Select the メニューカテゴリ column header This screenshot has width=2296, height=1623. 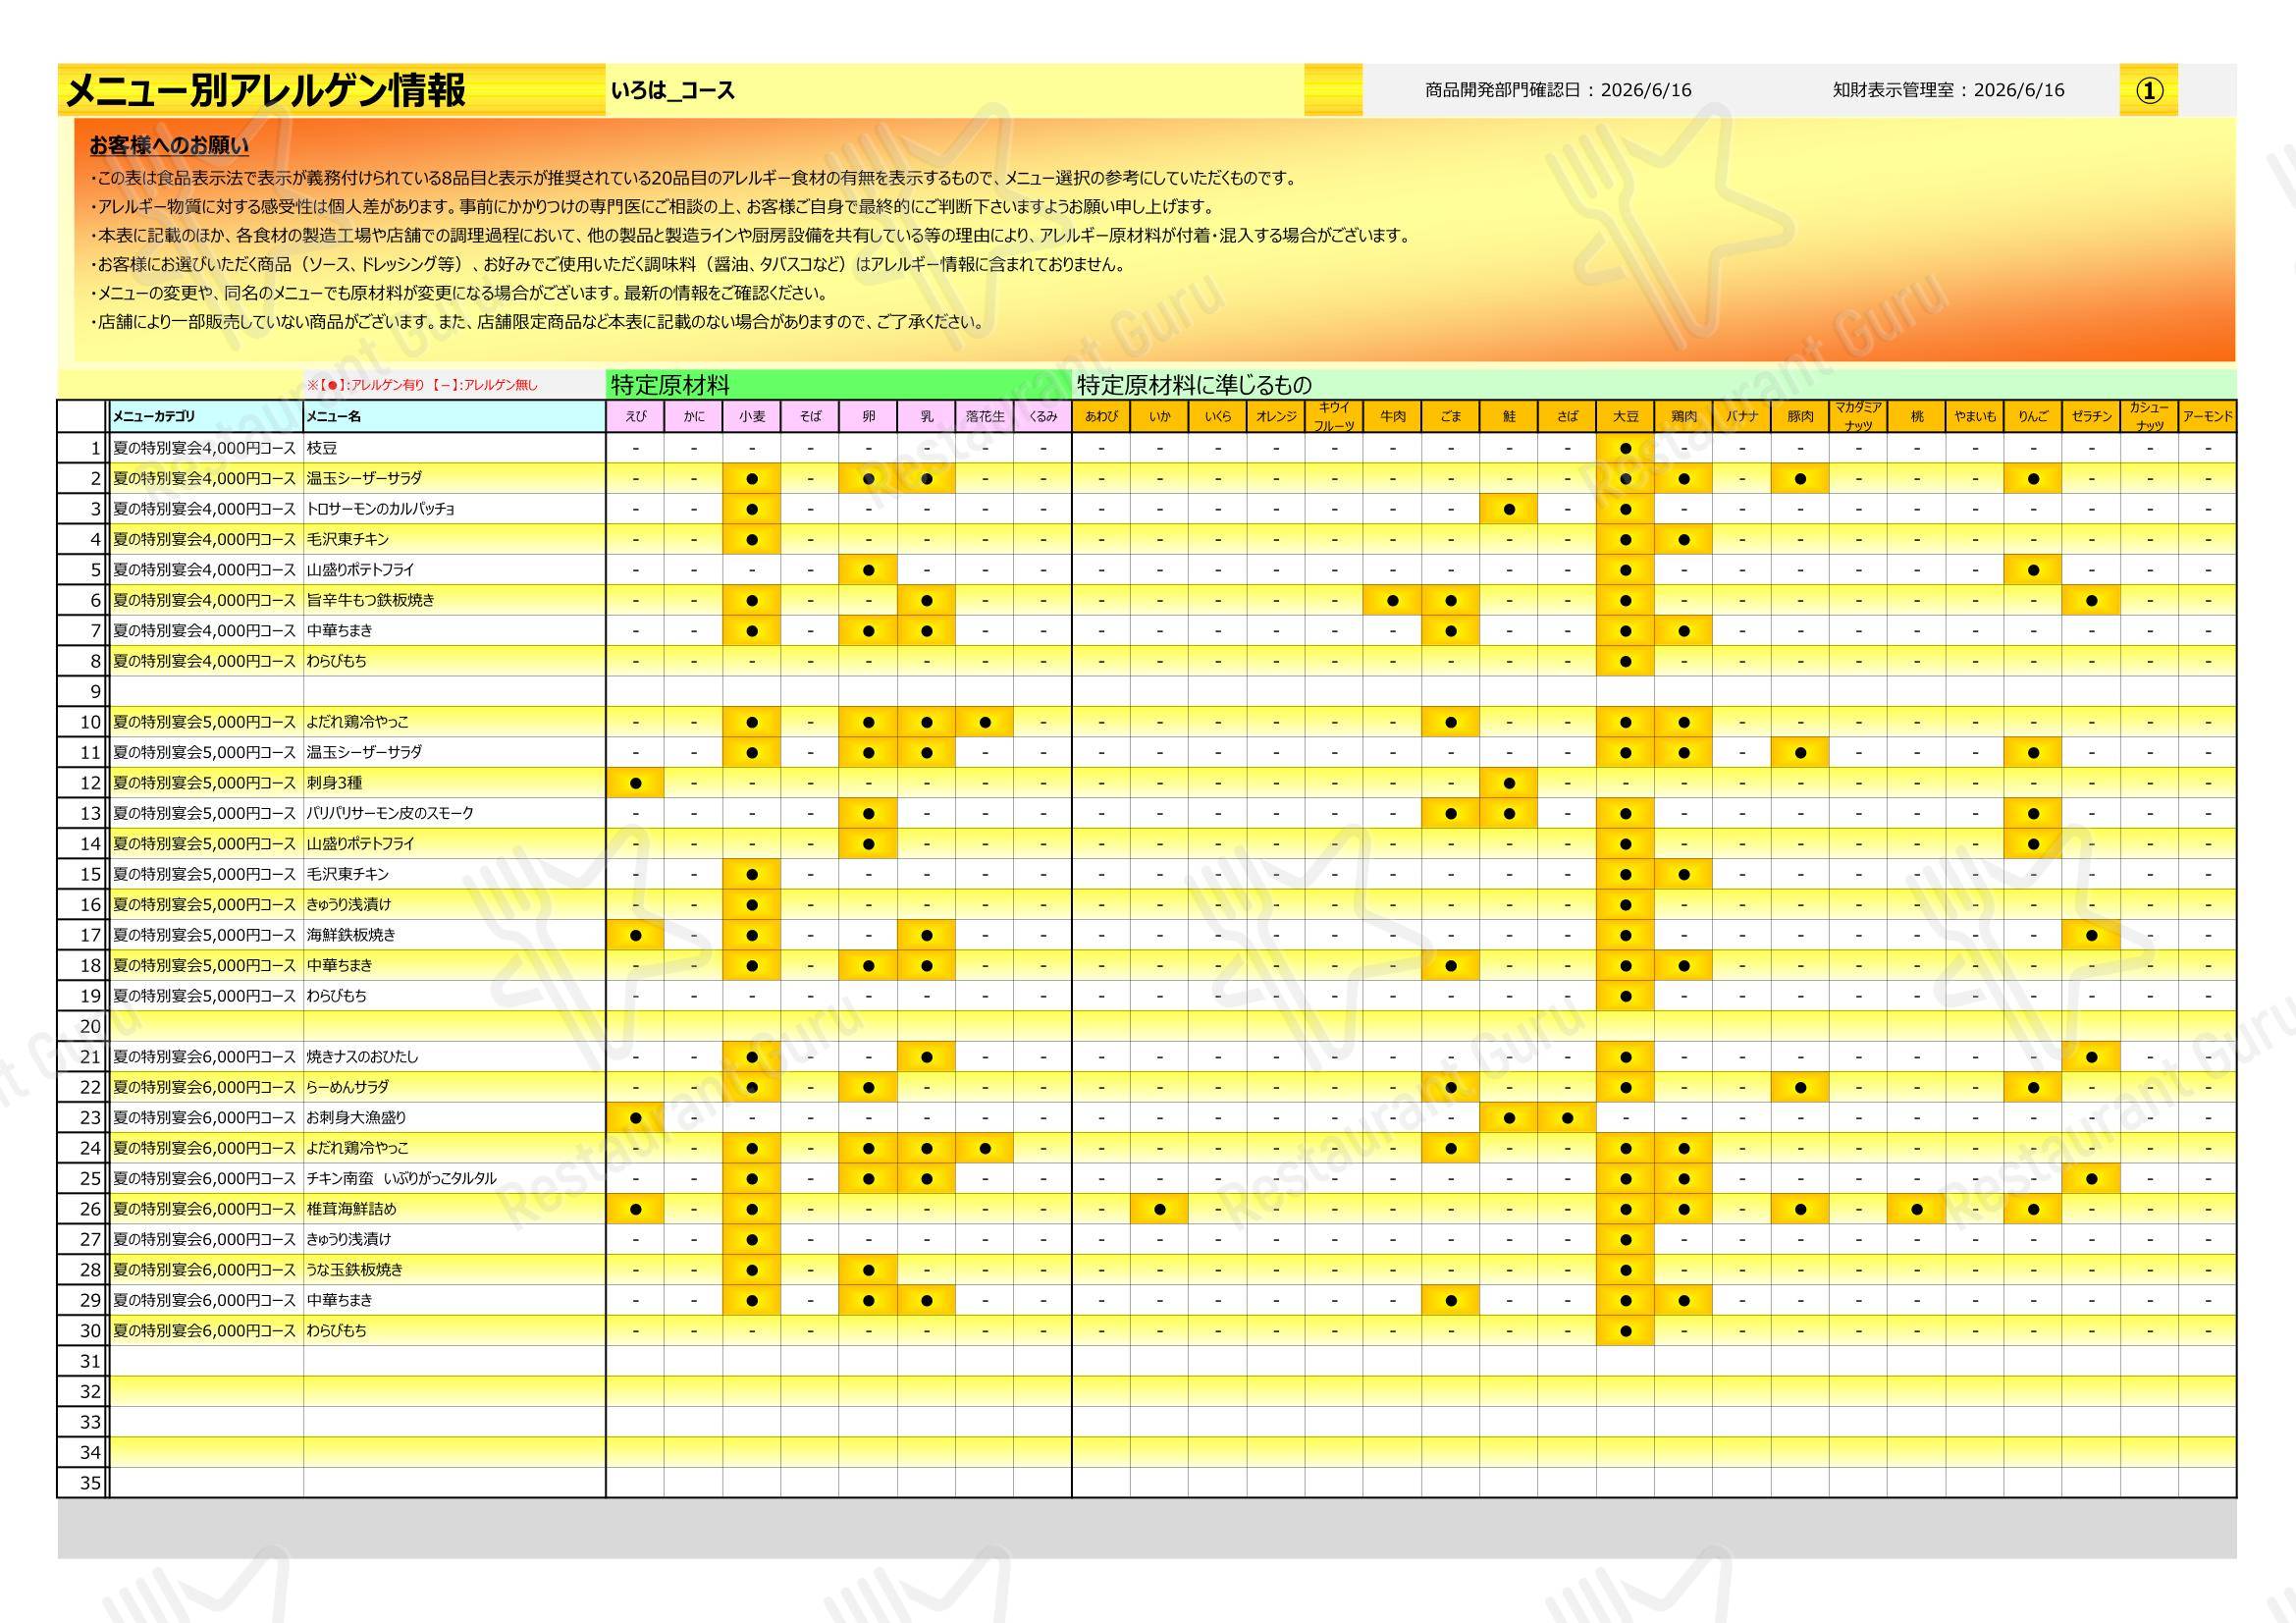pos(206,416)
